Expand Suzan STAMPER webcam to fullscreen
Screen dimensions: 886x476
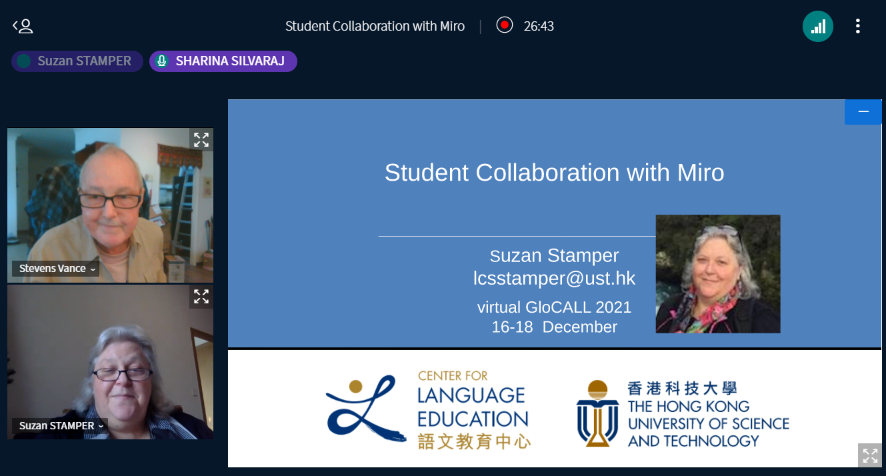(x=201, y=296)
